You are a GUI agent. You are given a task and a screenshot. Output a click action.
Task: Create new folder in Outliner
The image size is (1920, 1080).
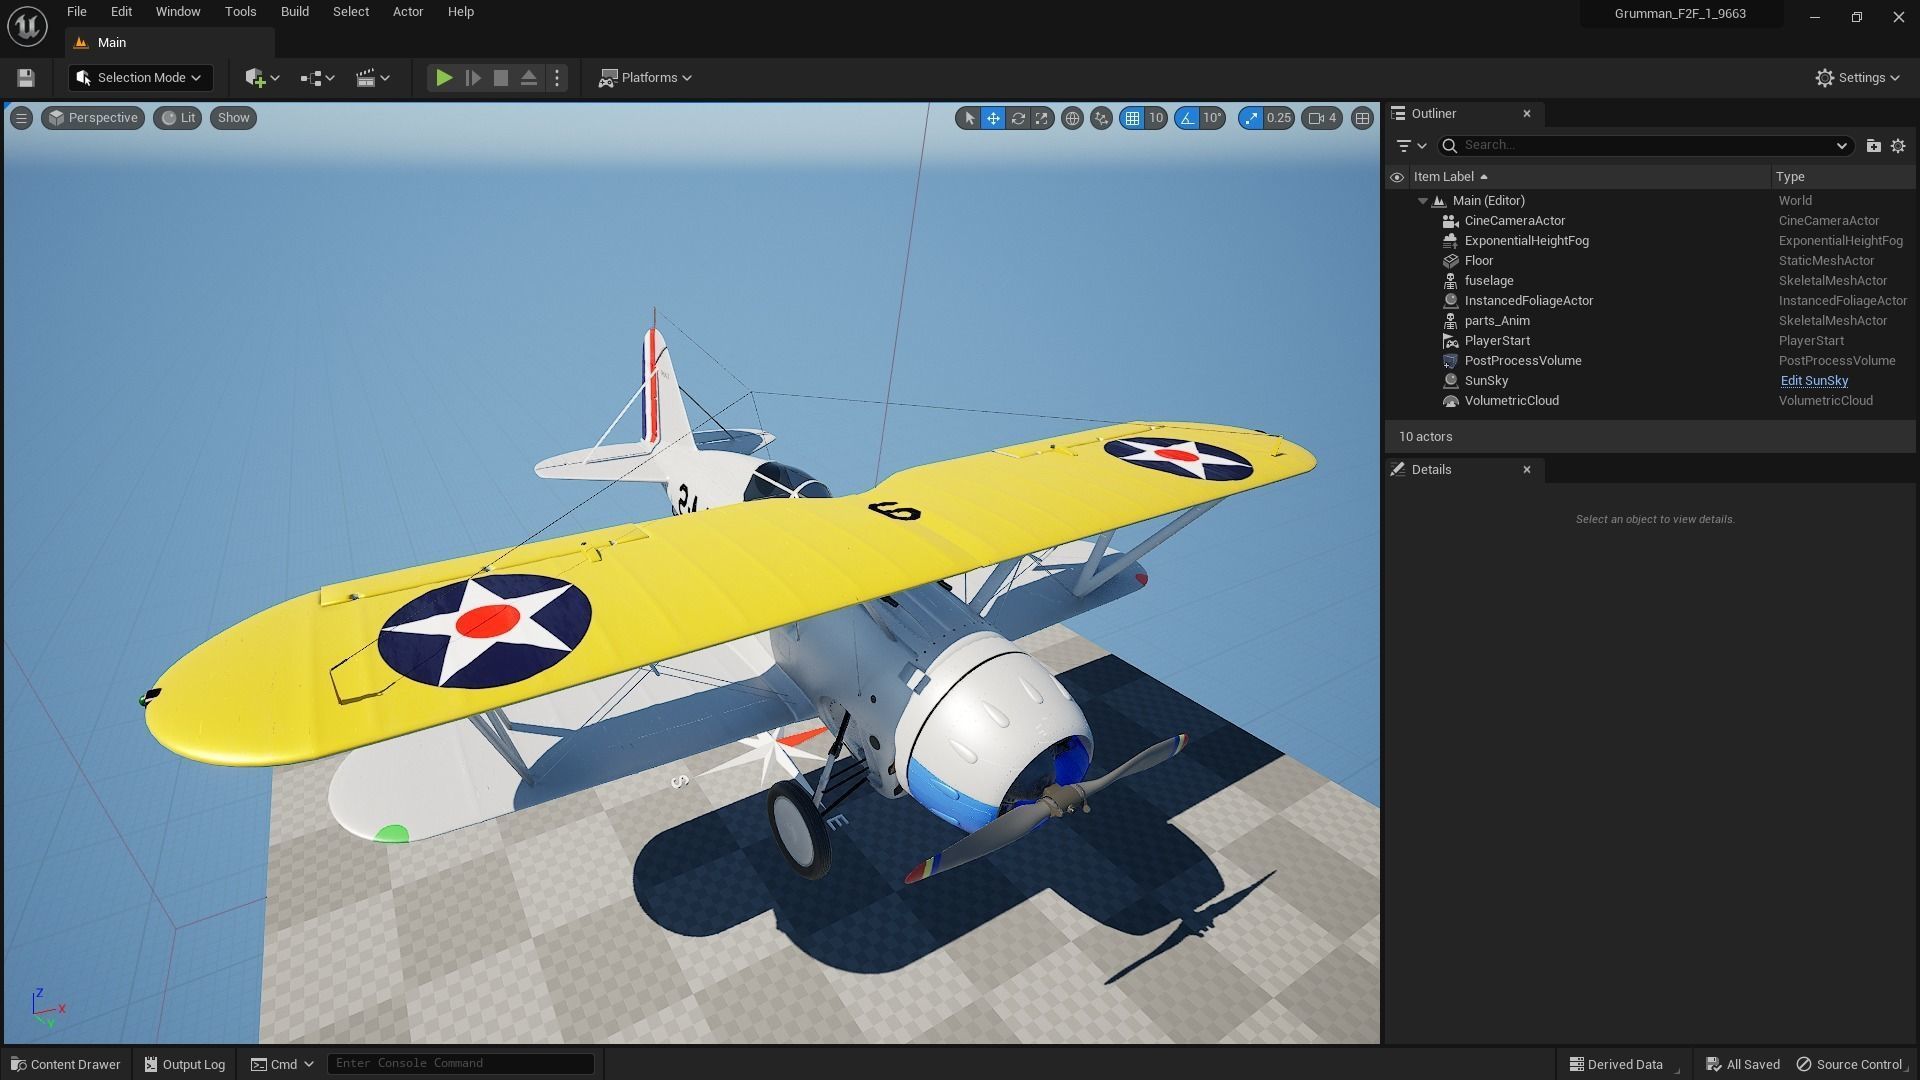click(x=1873, y=146)
